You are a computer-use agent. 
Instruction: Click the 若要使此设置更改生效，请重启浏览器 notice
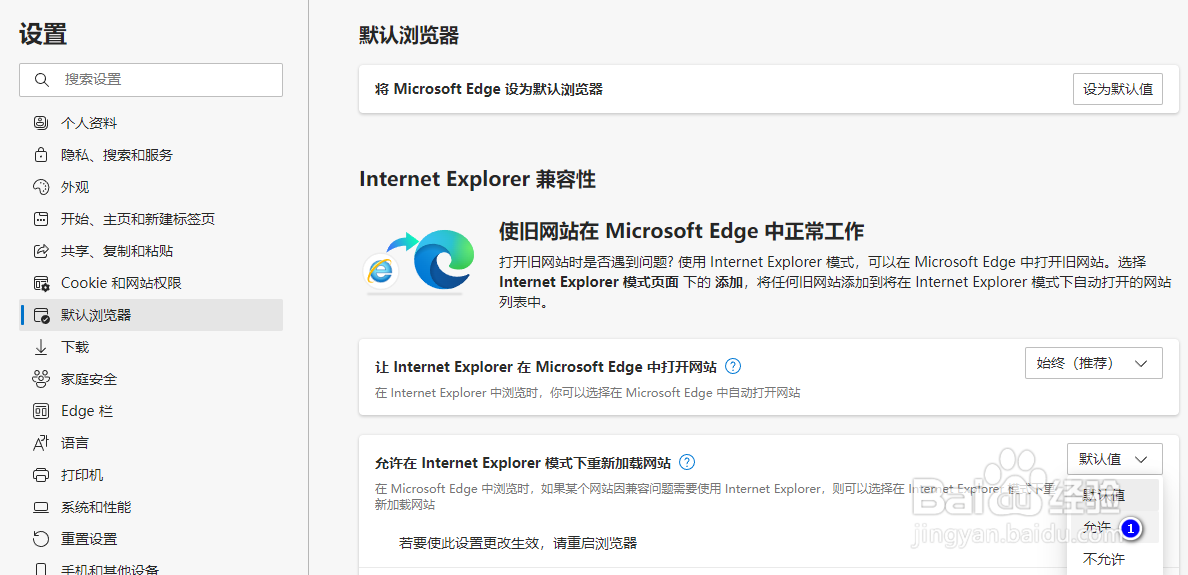click(x=517, y=543)
